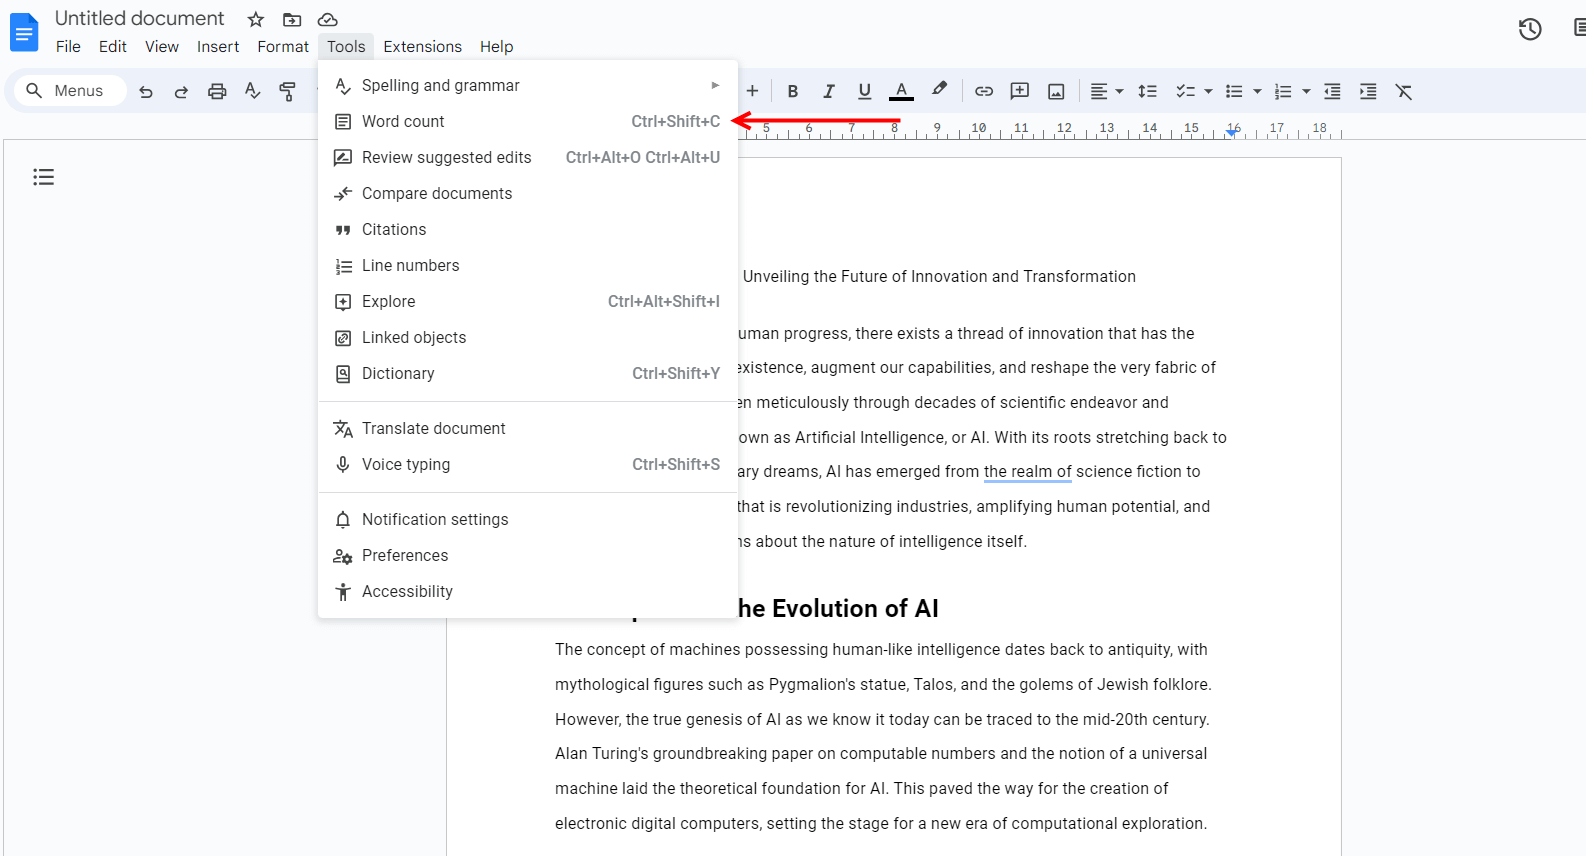Close the open Tools menu

346,46
